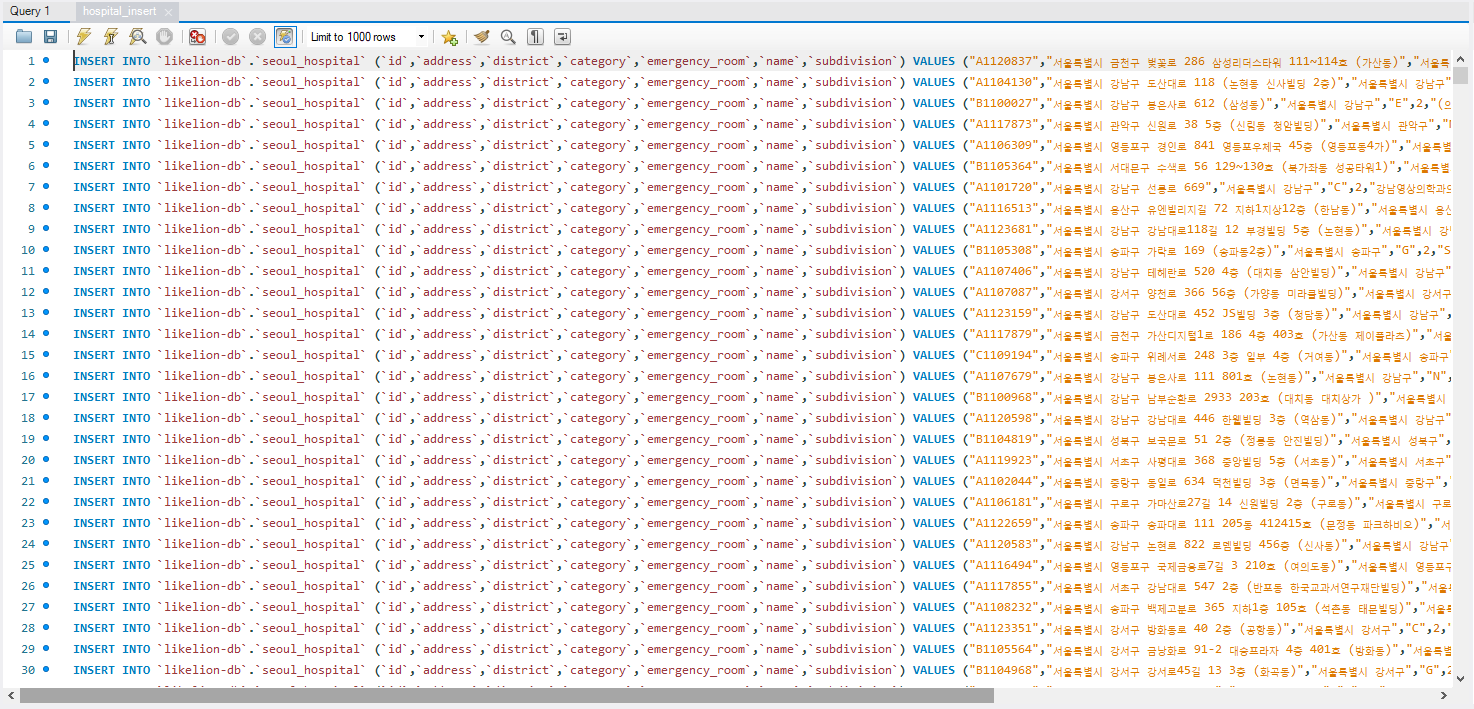Execute the whole script with the lightning icon

[84, 37]
